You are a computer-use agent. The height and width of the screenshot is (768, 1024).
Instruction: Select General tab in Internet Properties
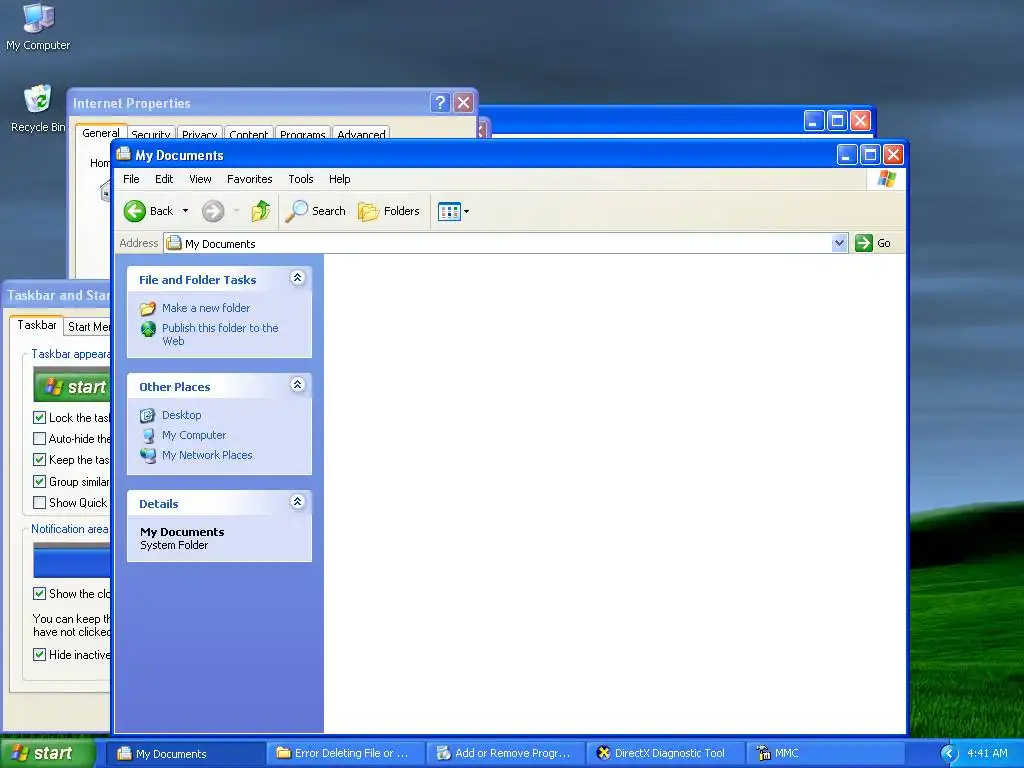(x=101, y=133)
